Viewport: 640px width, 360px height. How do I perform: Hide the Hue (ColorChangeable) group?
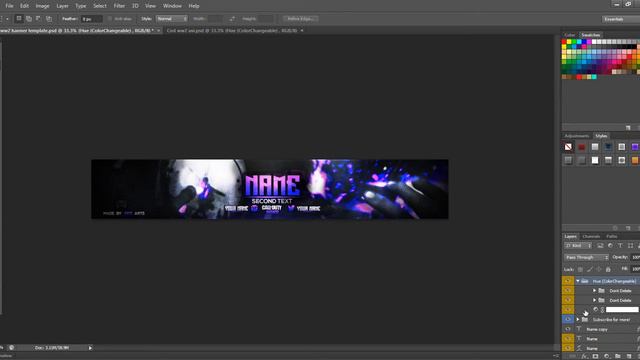(x=568, y=281)
